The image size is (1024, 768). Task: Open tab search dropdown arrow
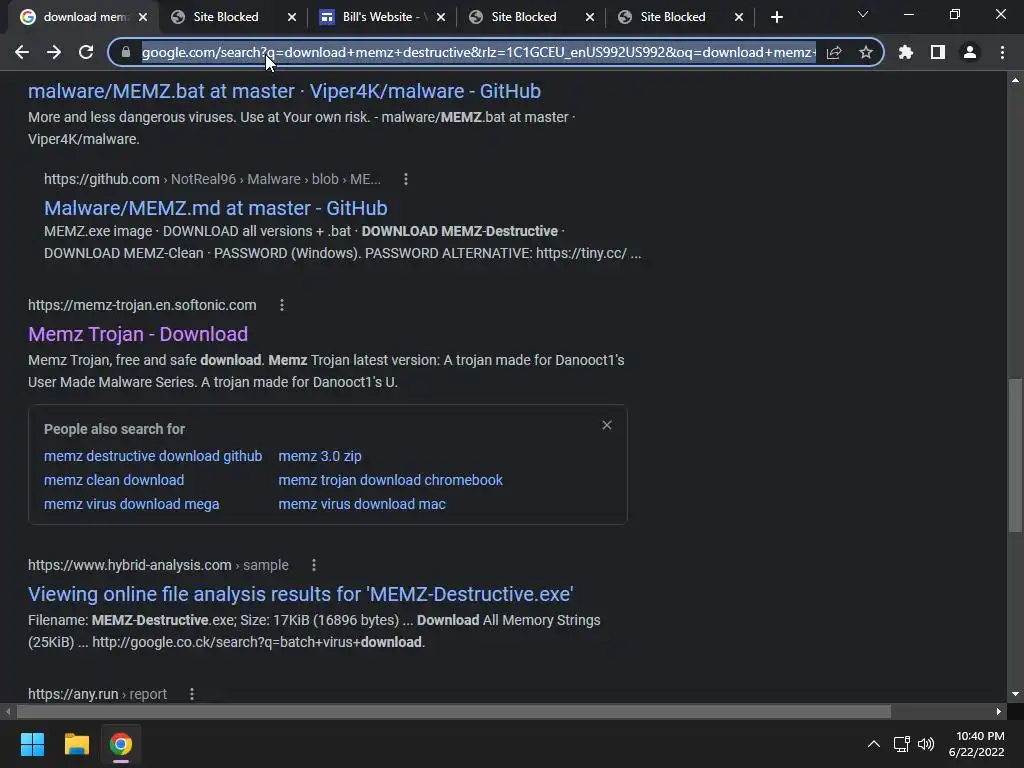pyautogui.click(x=863, y=14)
